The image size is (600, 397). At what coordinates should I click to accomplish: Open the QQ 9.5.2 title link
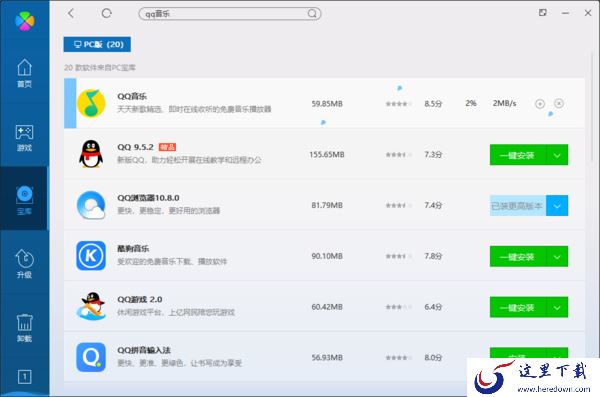point(135,147)
